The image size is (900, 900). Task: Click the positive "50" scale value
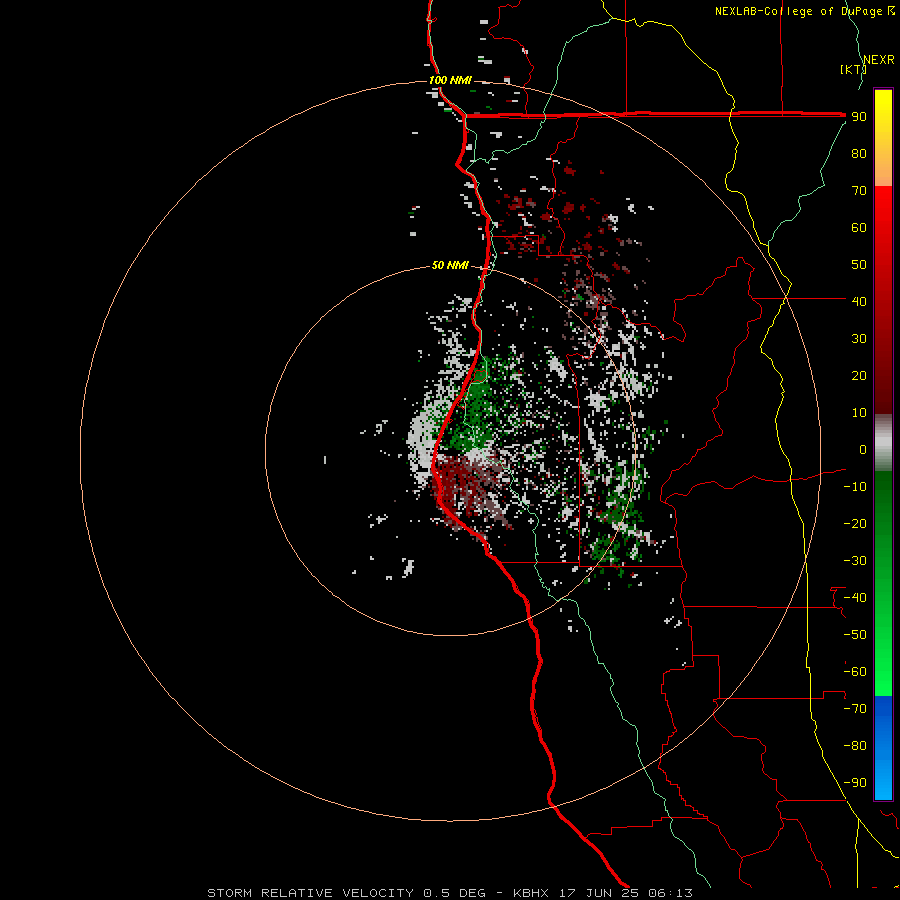859,265
